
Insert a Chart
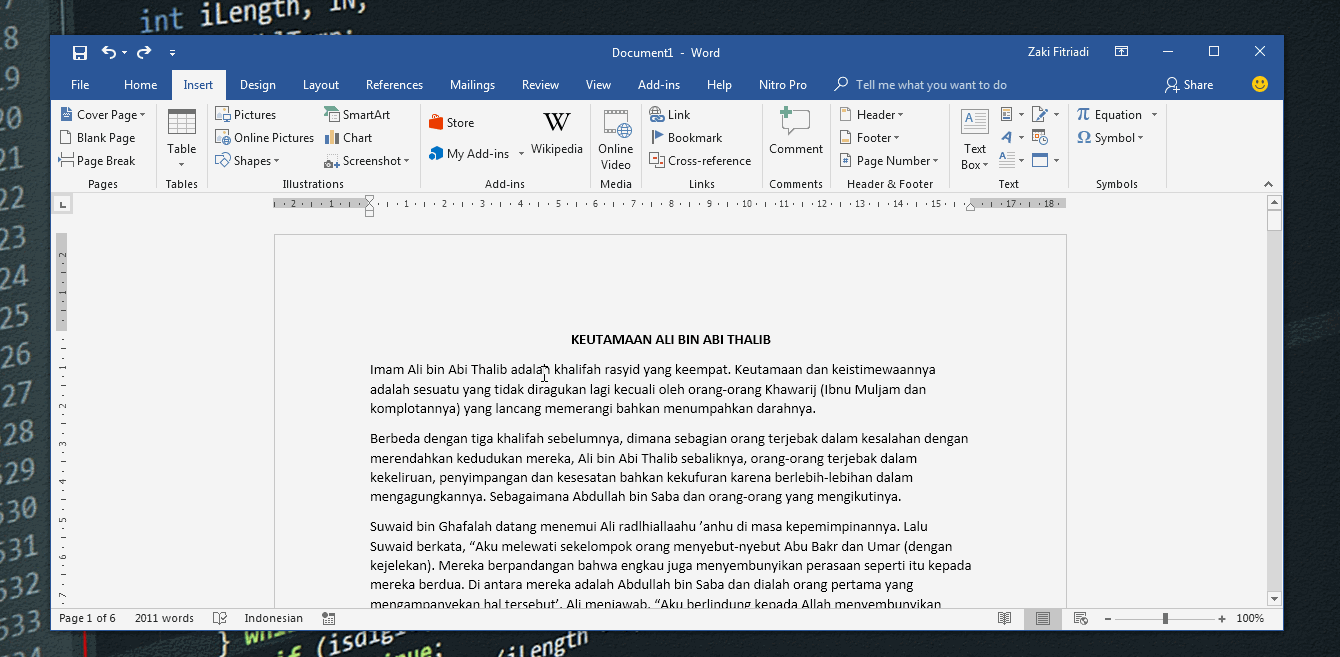tap(348, 138)
